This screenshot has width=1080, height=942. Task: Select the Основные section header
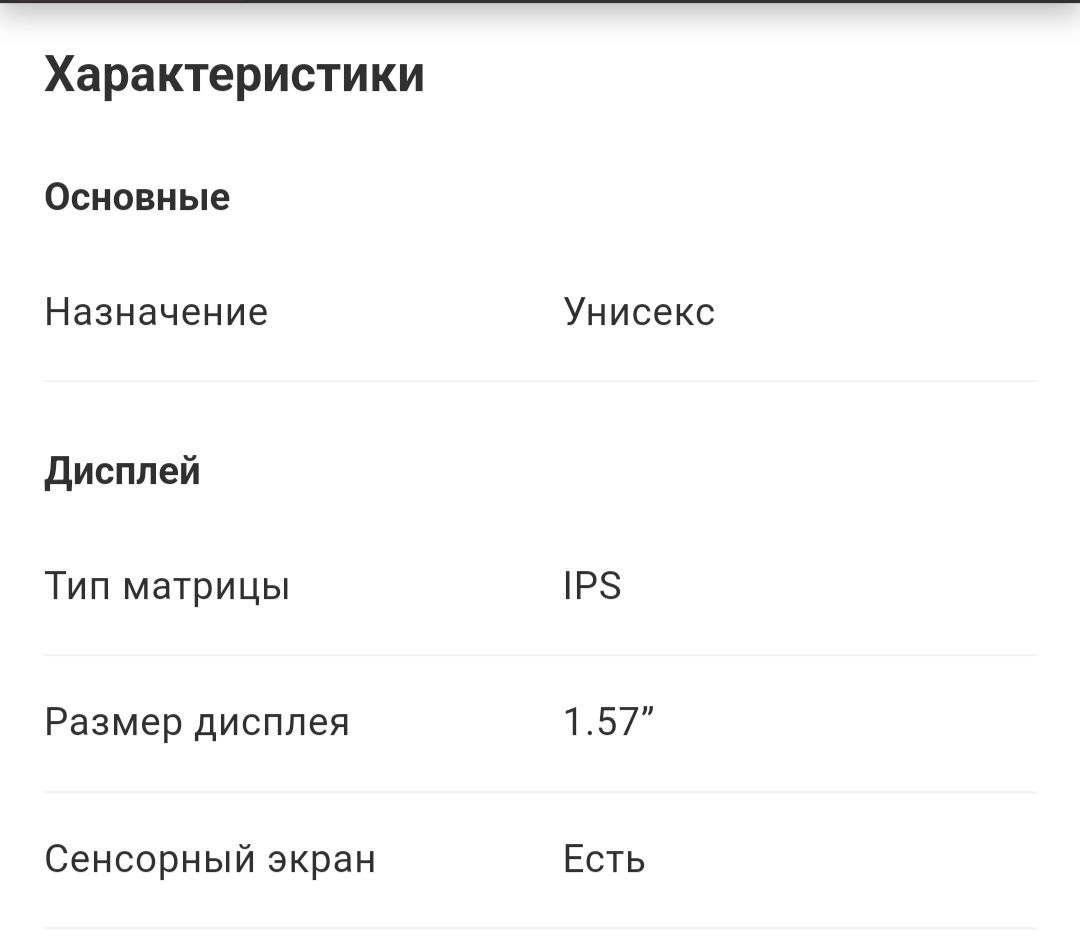tap(137, 198)
